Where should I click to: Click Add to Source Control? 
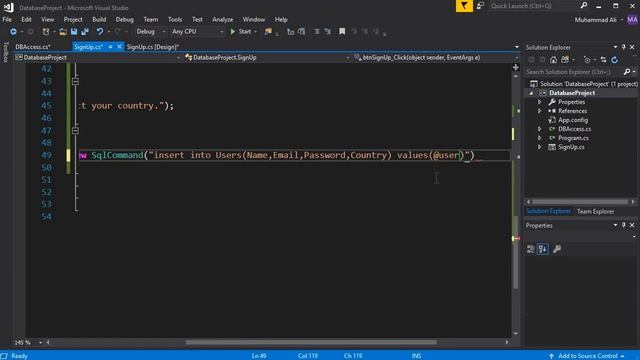coord(588,356)
